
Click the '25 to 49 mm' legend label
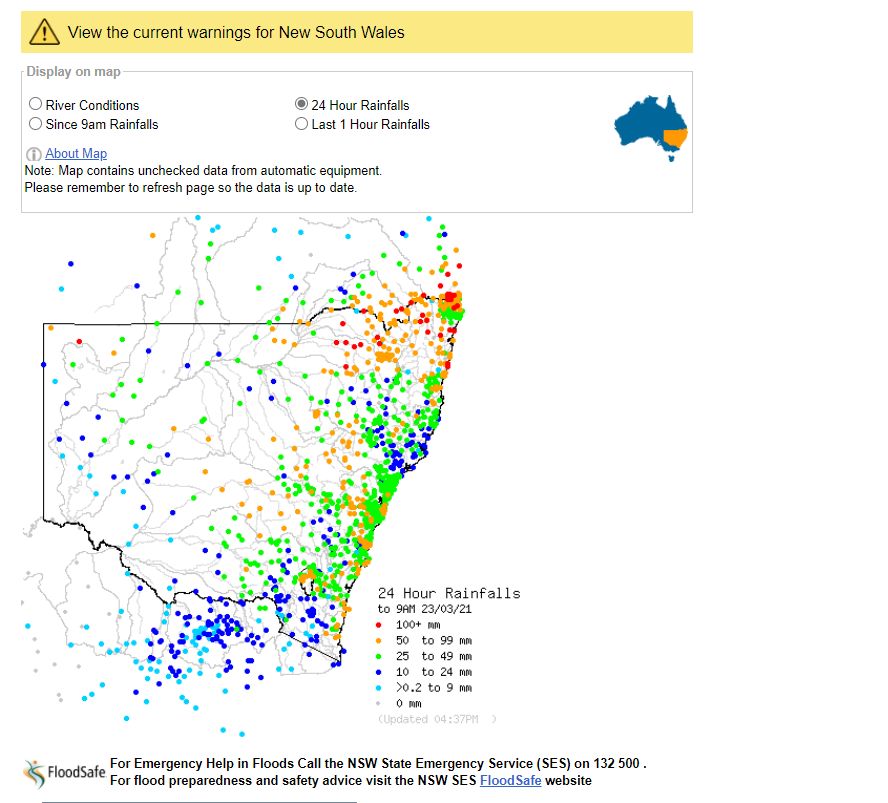click(x=434, y=657)
